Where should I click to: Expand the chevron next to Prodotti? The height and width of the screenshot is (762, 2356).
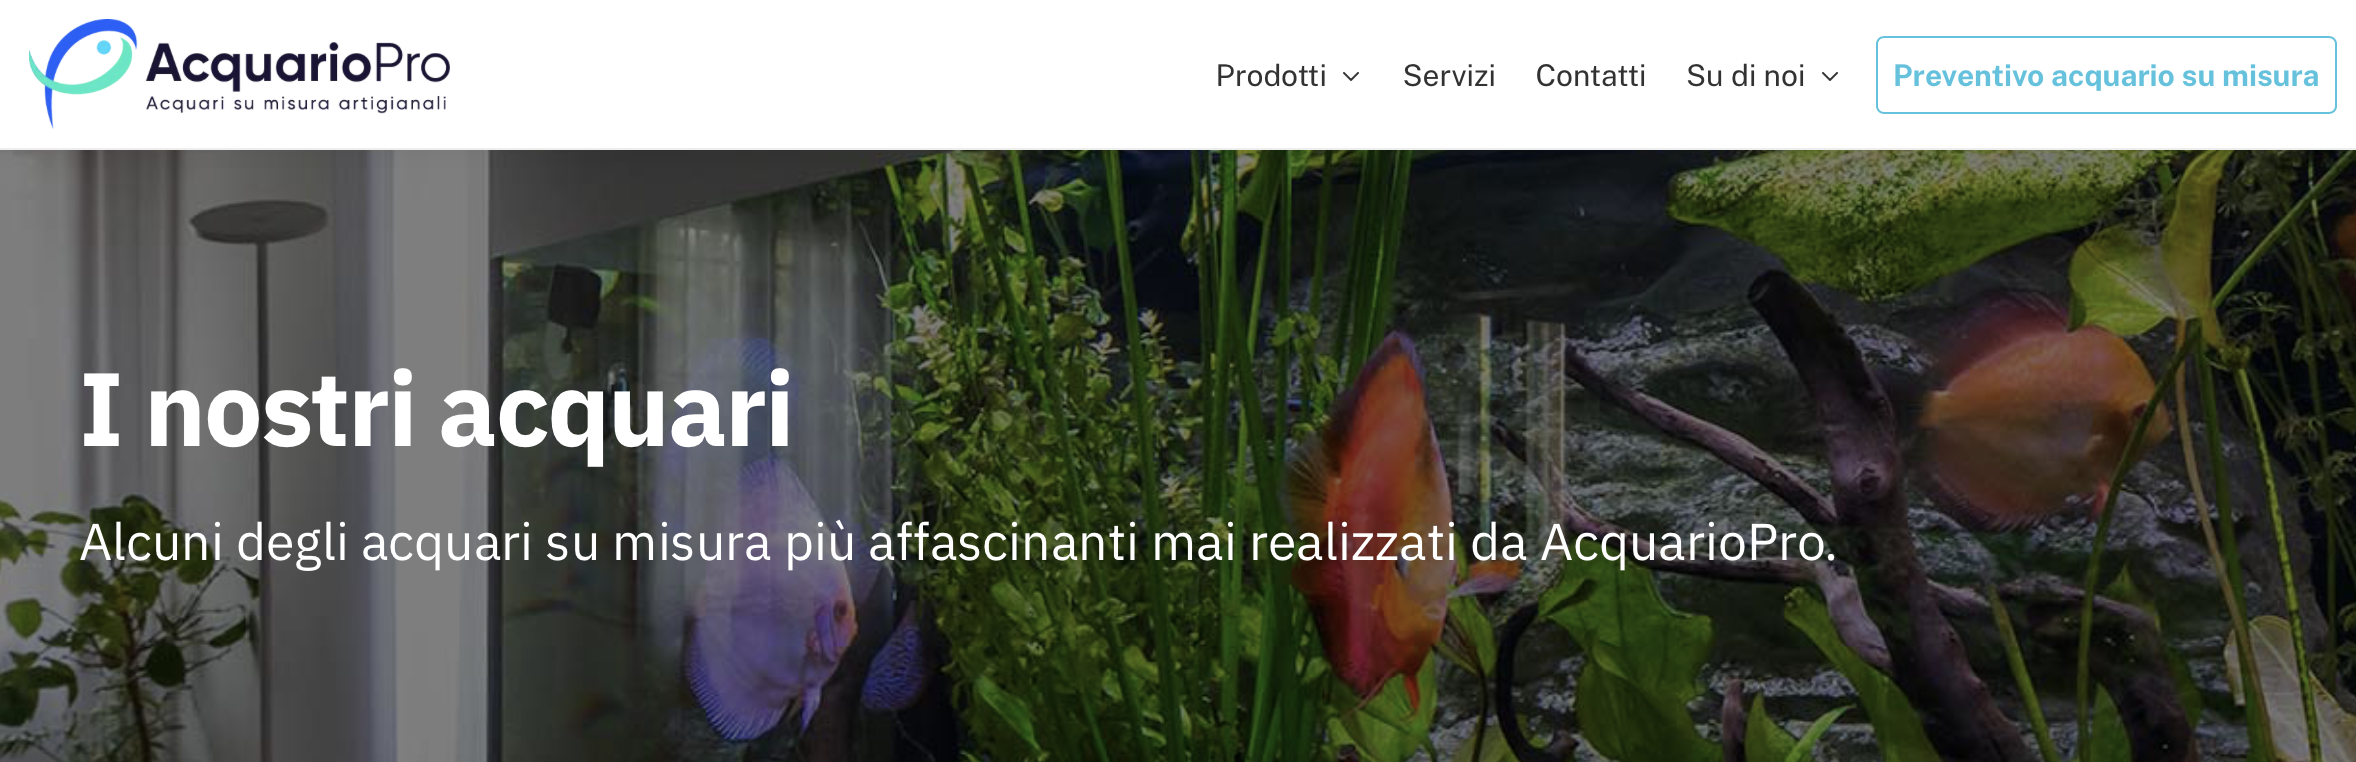point(1351,77)
